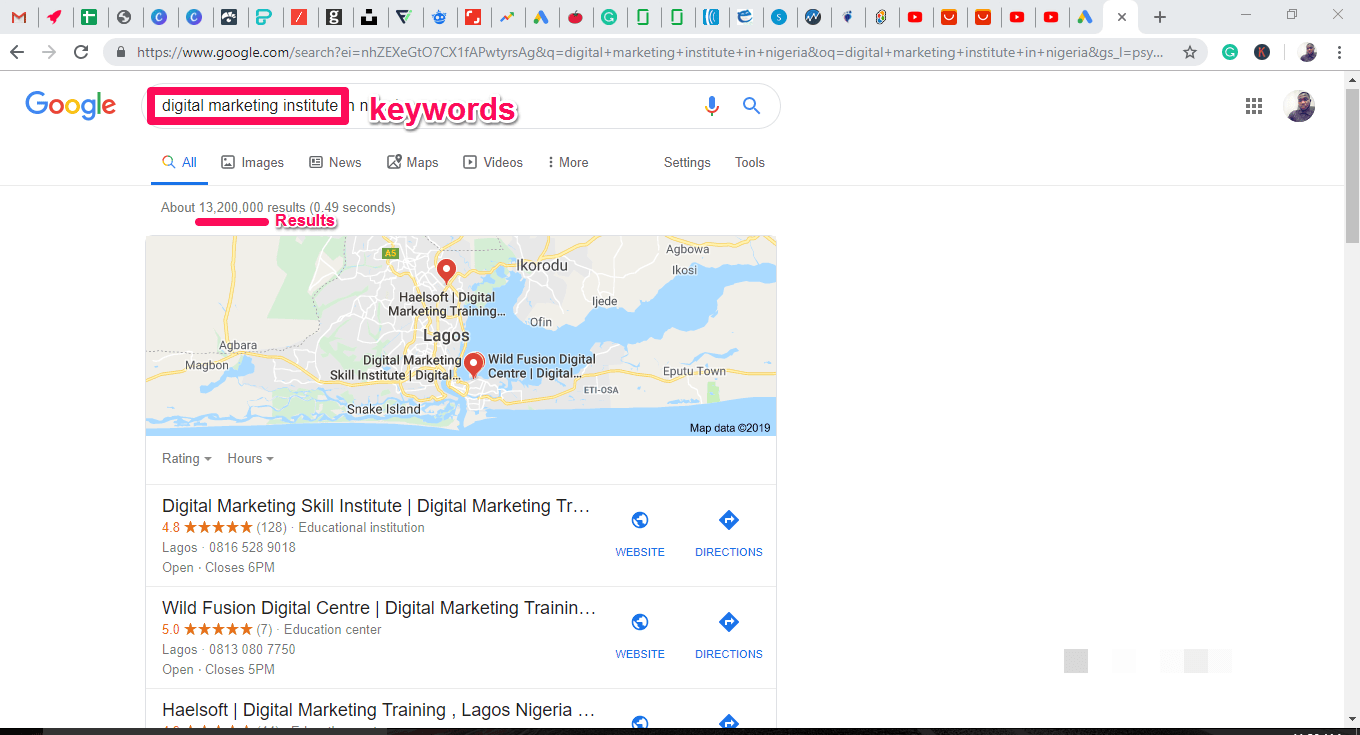Open the Gmail tab in the browser
1360x735 pixels.
(x=19, y=17)
